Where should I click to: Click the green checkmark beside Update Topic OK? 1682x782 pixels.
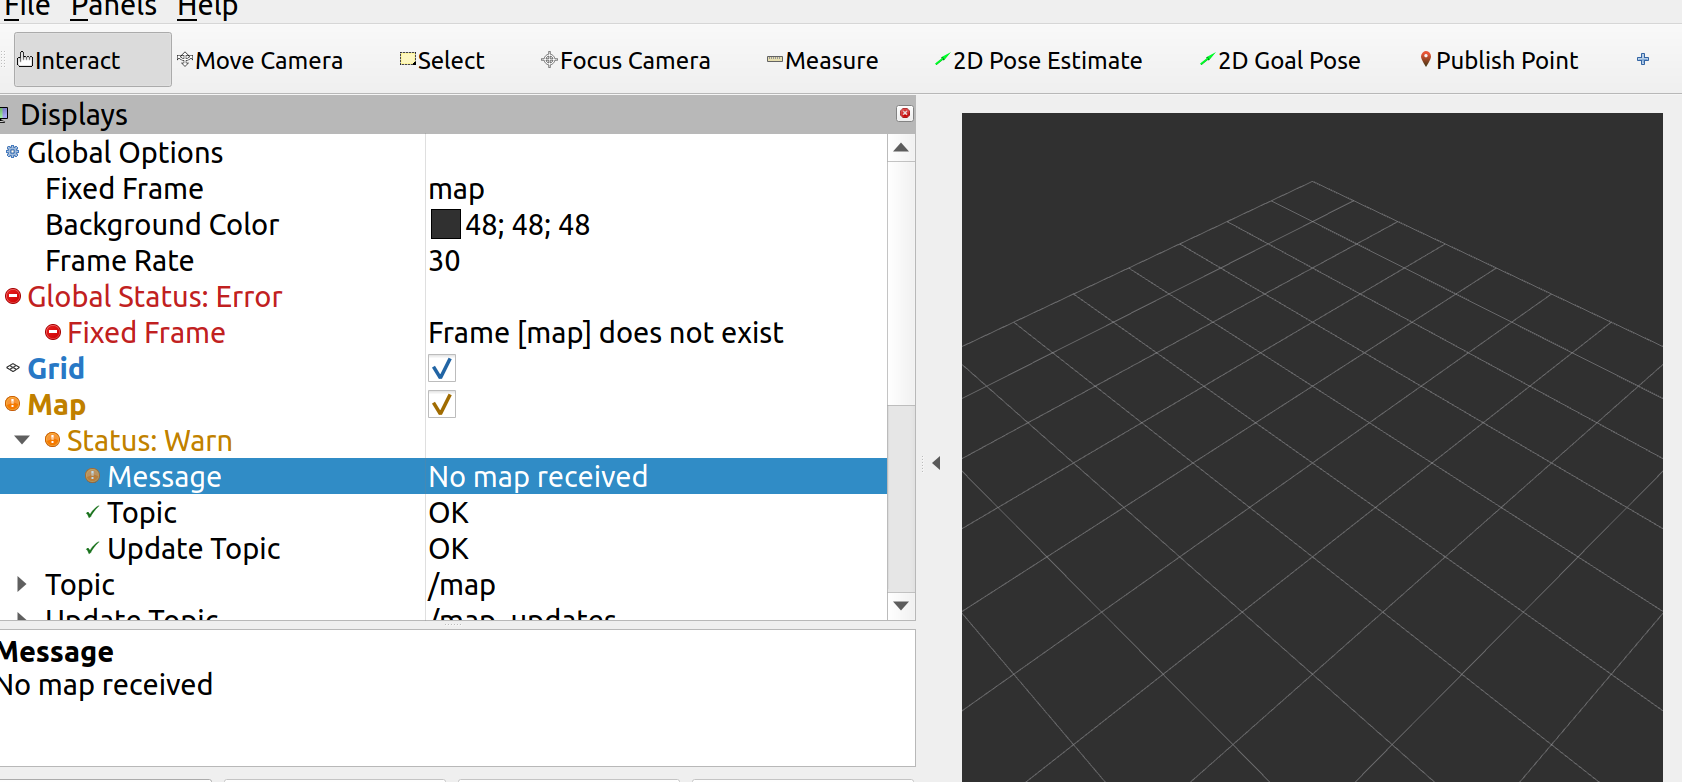[92, 548]
